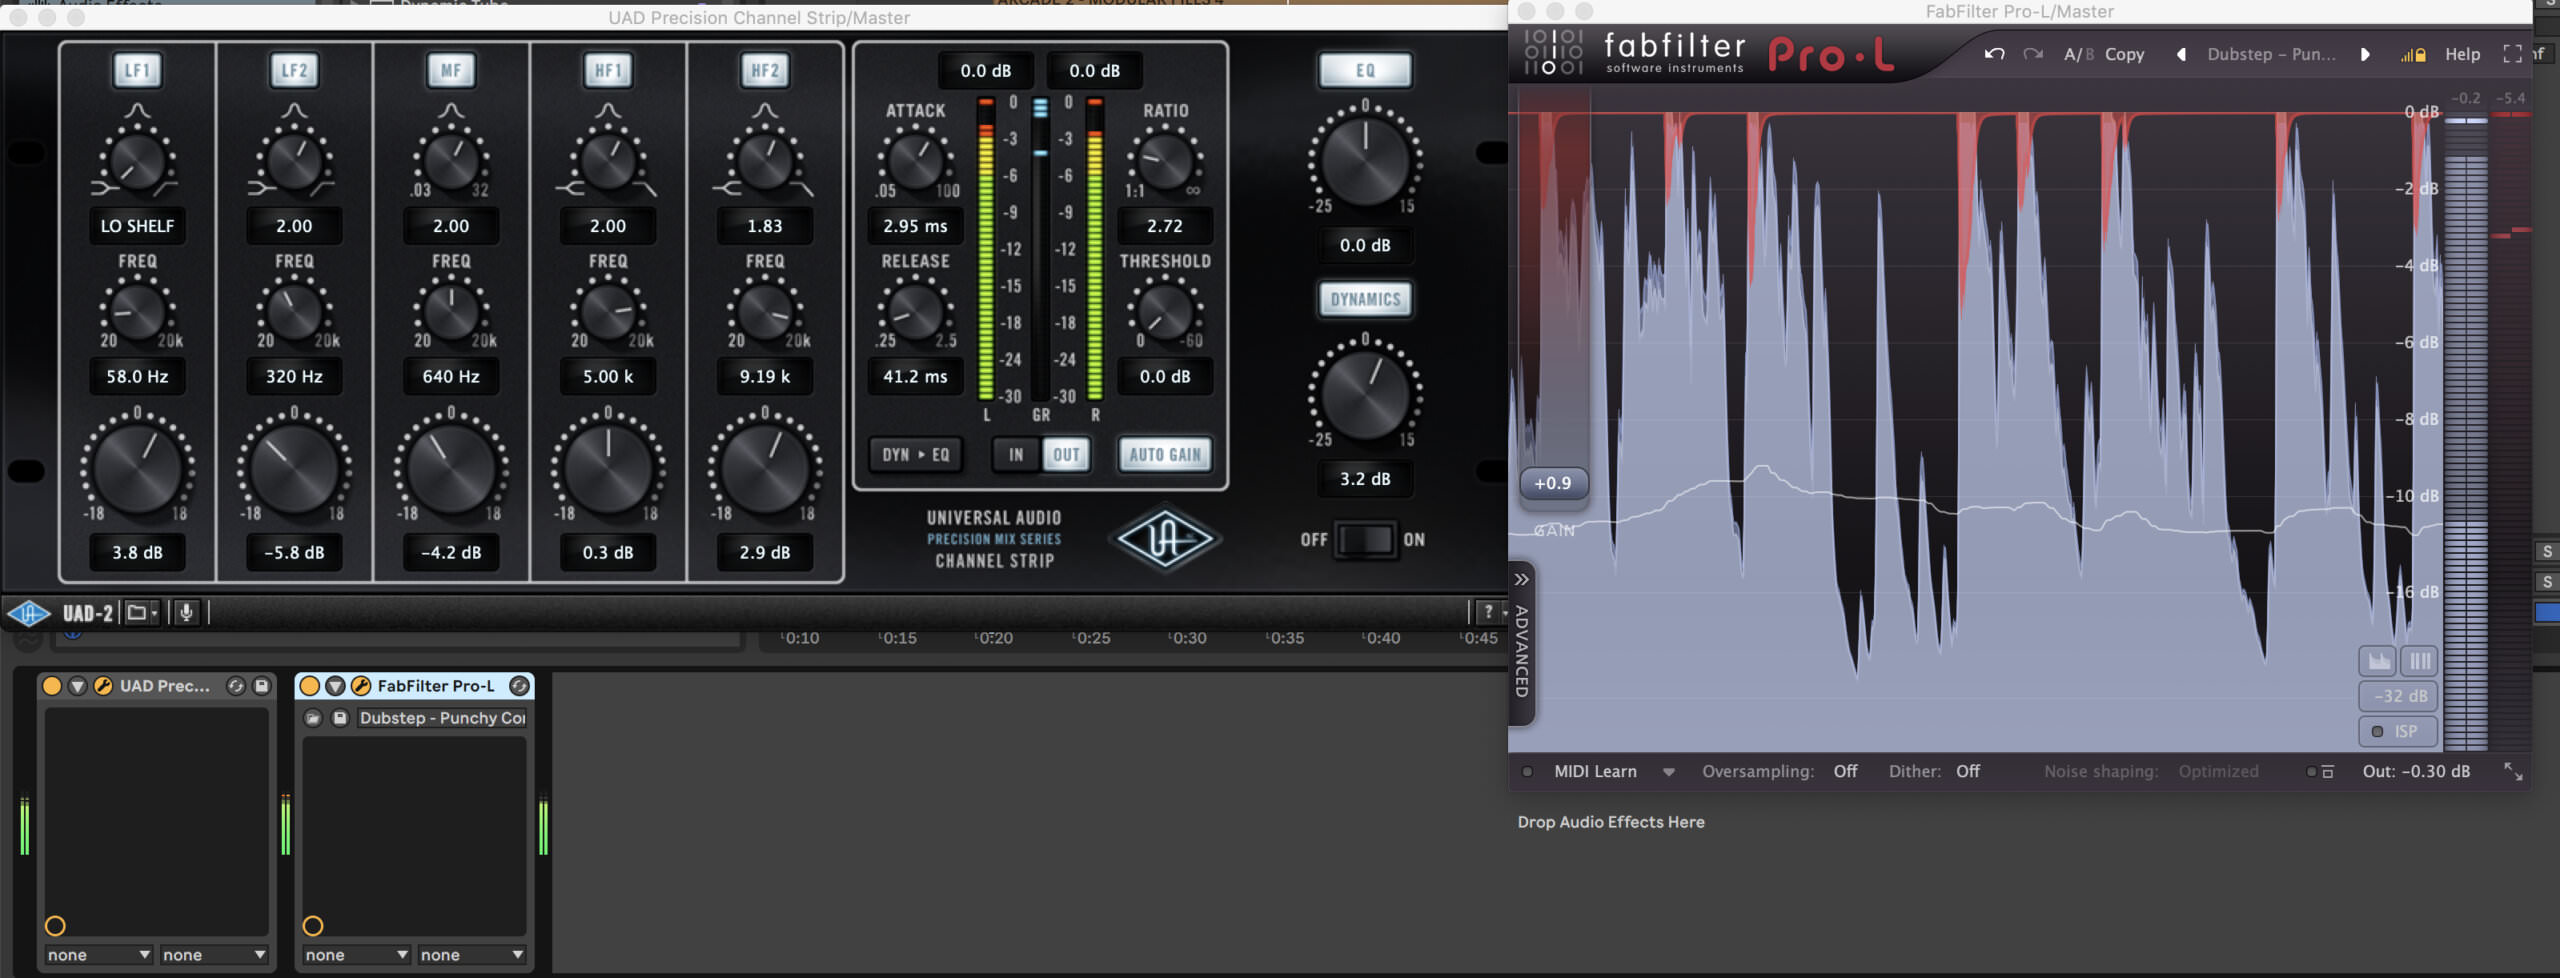2560x978 pixels.
Task: Click the LF1 frequency field 58.0 Hz
Action: point(137,377)
